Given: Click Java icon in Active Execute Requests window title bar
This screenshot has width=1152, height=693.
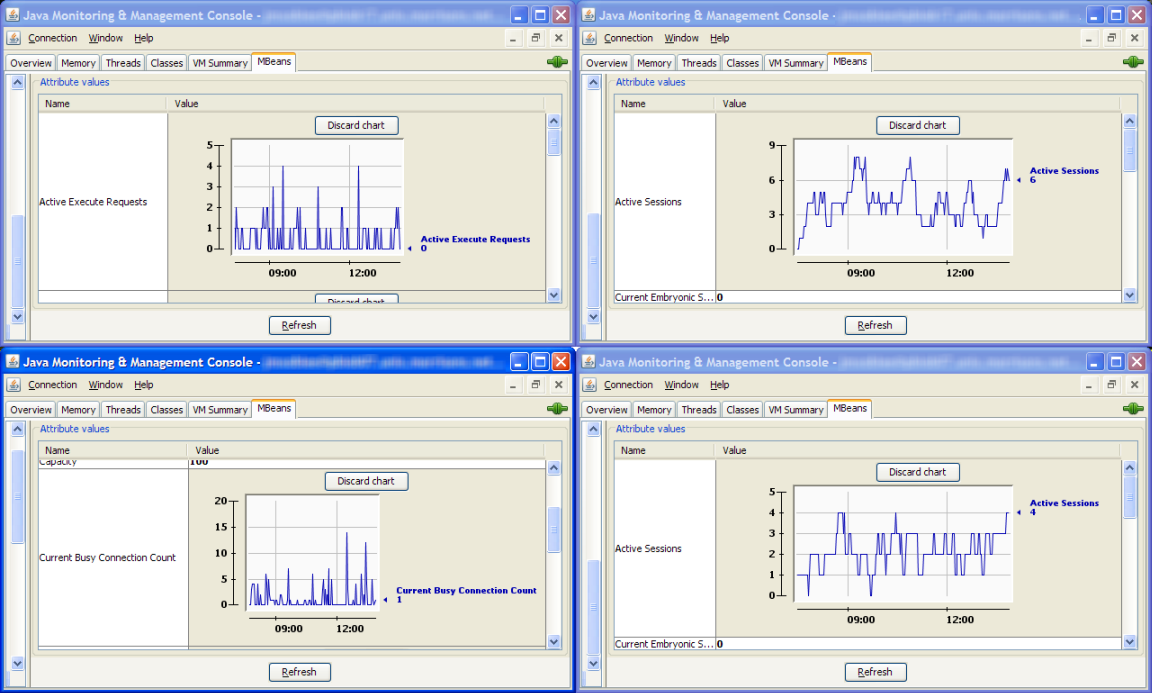Looking at the screenshot, I should coord(11,15).
